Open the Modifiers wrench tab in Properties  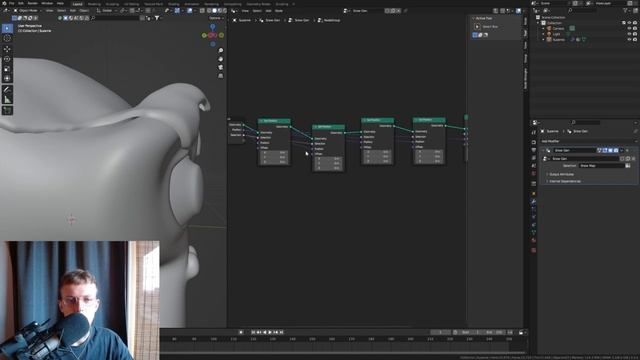[x=533, y=201]
